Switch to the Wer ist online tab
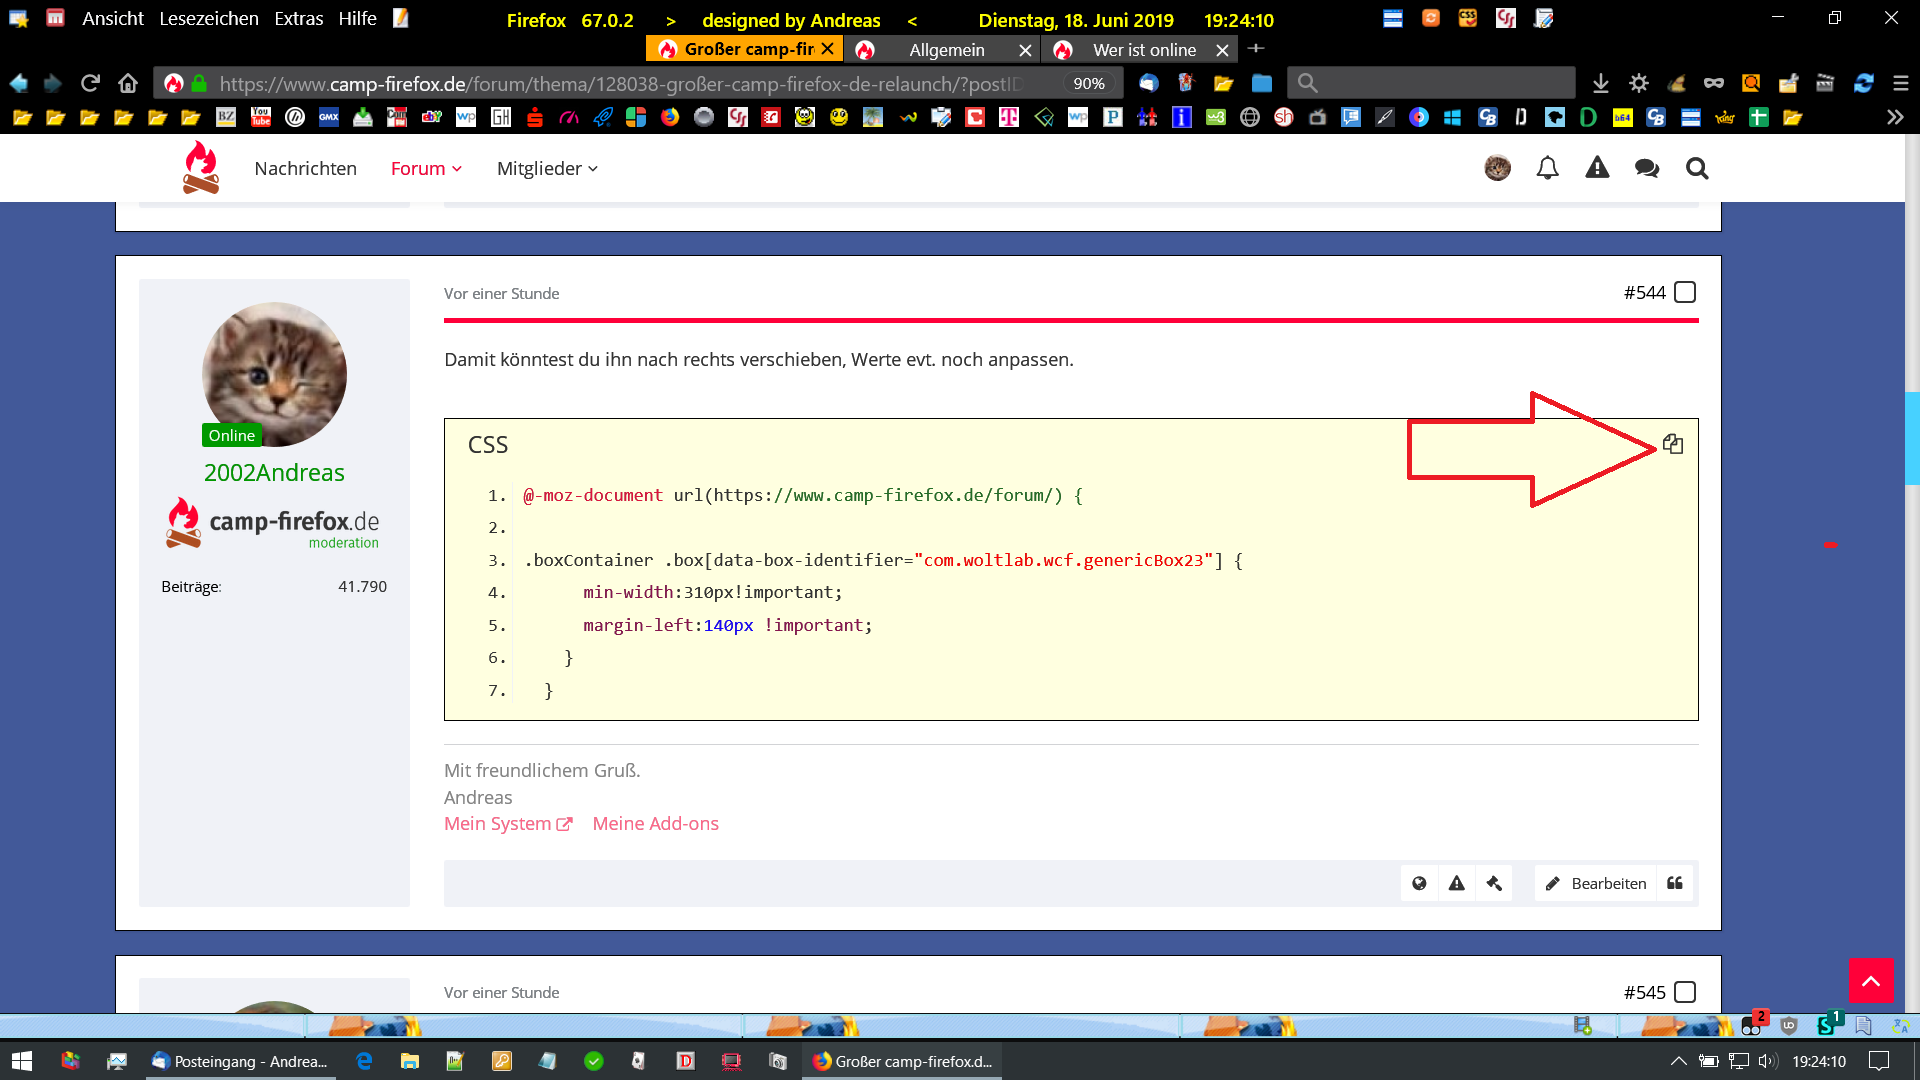Screen dimensions: 1920x1080 [1143, 49]
